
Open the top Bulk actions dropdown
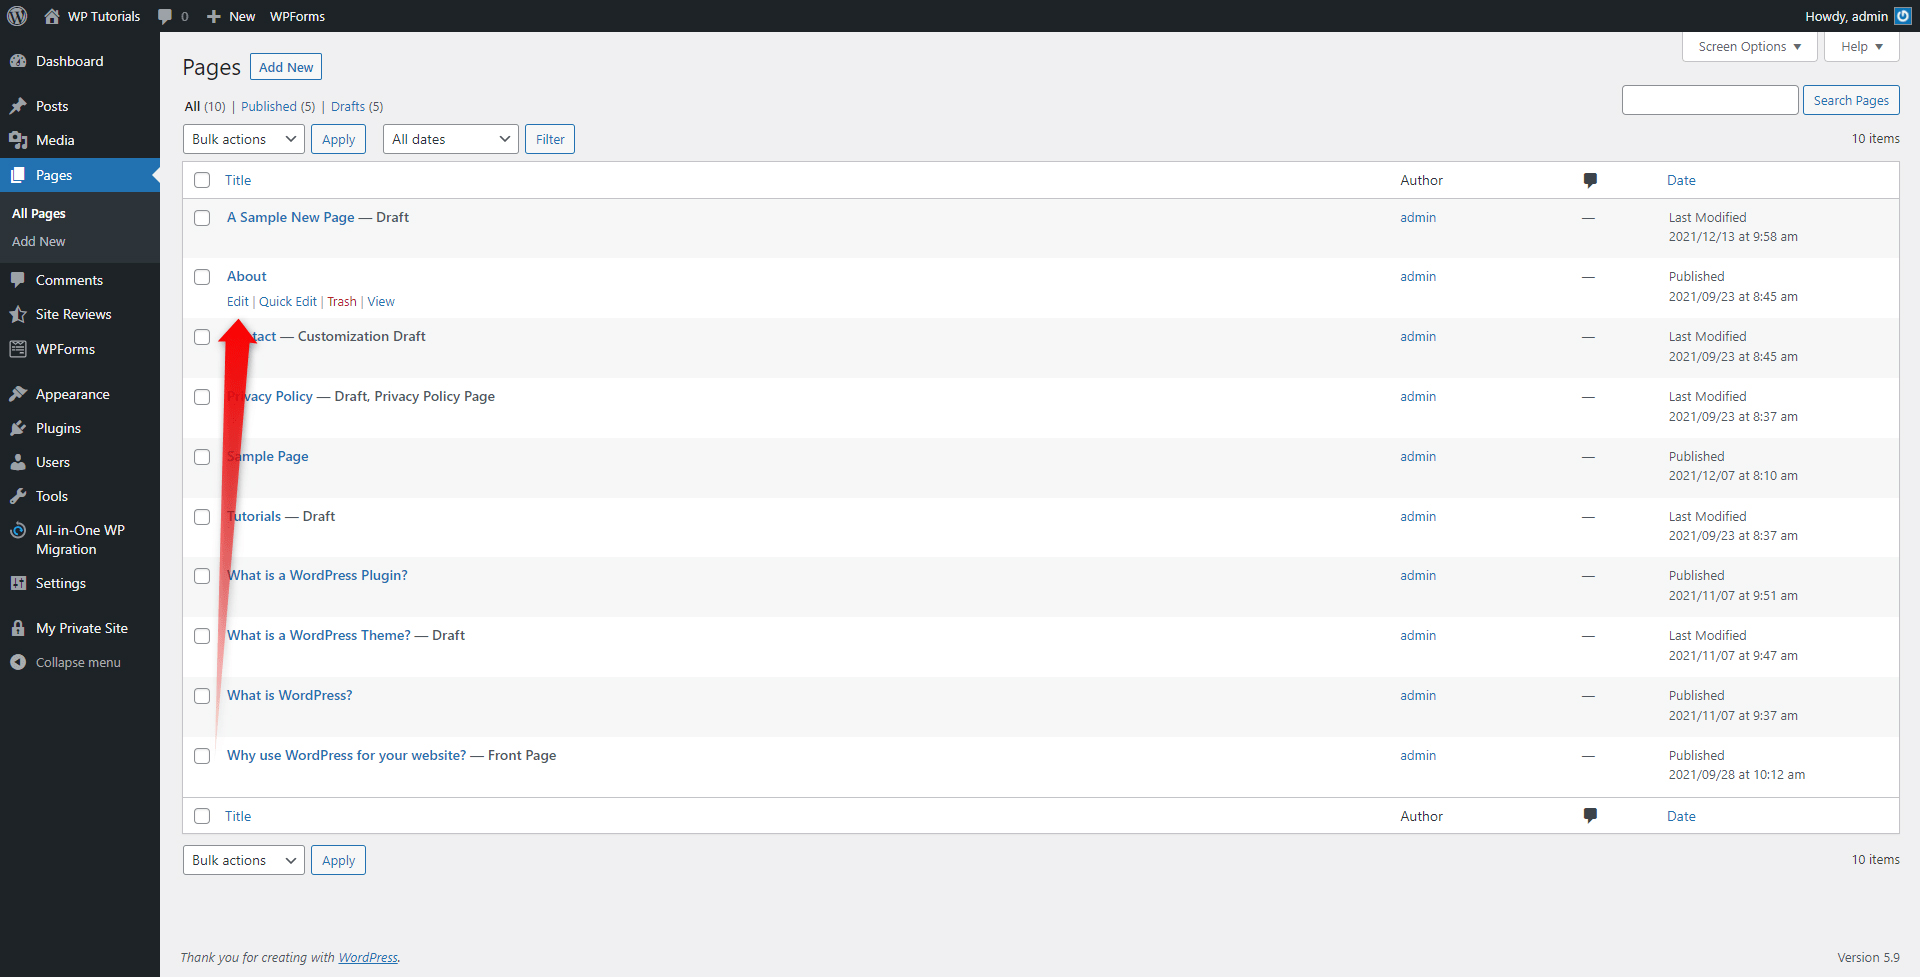pos(244,139)
